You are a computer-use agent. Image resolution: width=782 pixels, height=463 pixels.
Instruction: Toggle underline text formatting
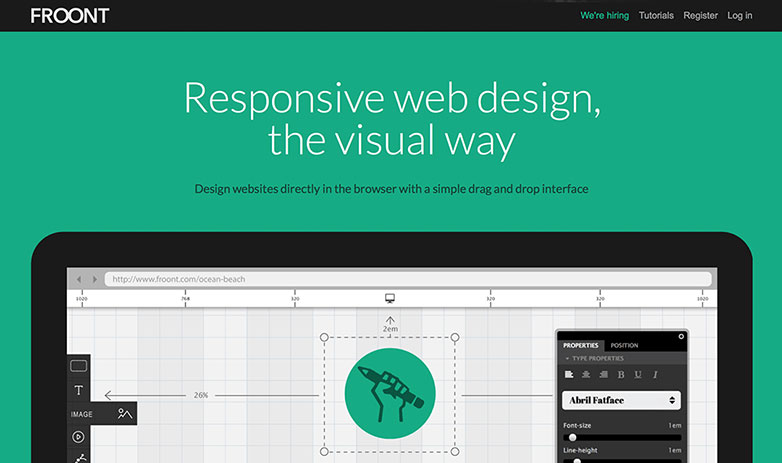coord(638,374)
